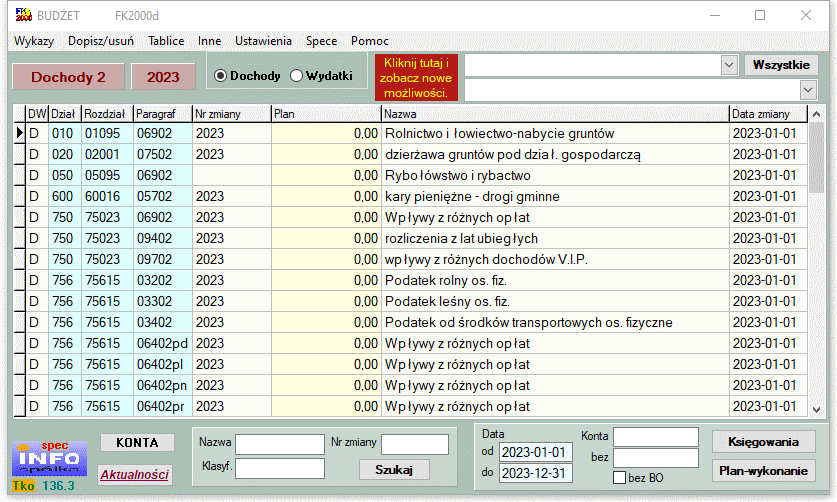Open the Wykazy menu

pyautogui.click(x=34, y=41)
